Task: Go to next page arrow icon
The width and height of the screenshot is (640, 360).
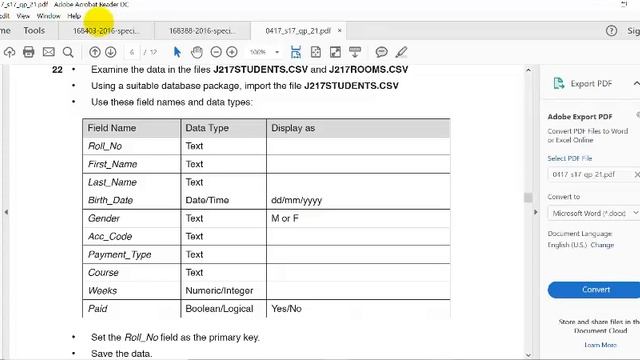Action: pos(111,52)
